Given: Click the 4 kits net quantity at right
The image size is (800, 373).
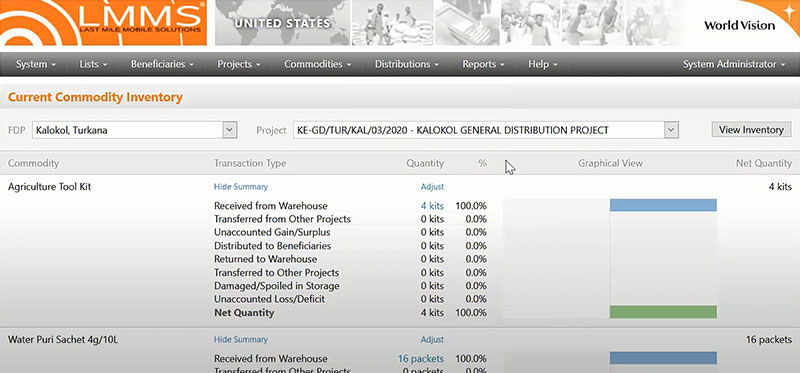Looking at the screenshot, I should [780, 187].
